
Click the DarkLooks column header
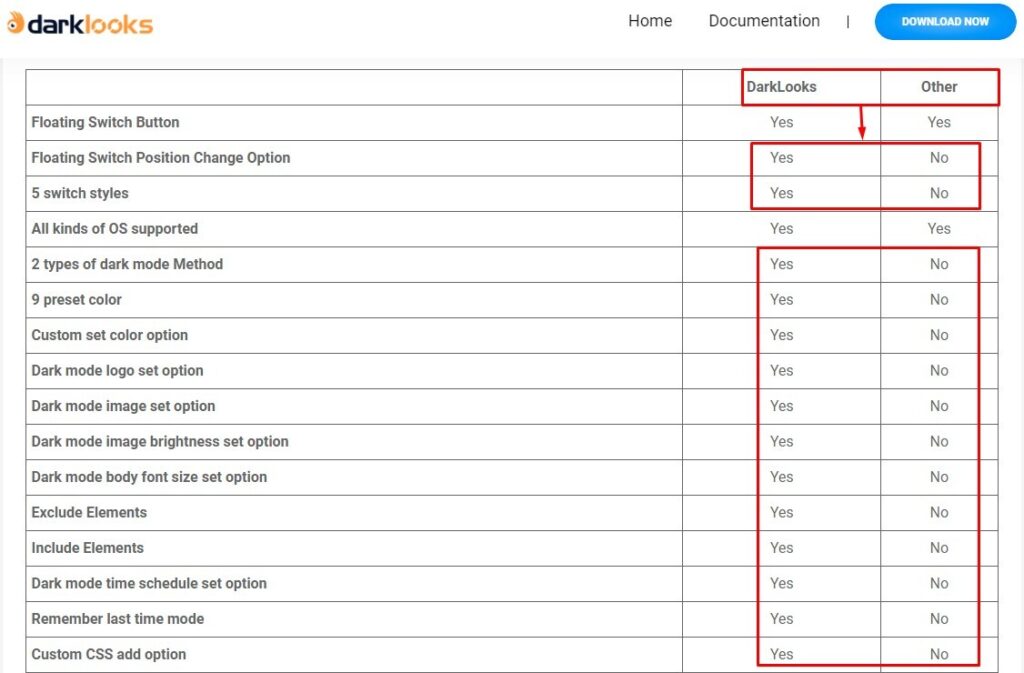pos(781,87)
